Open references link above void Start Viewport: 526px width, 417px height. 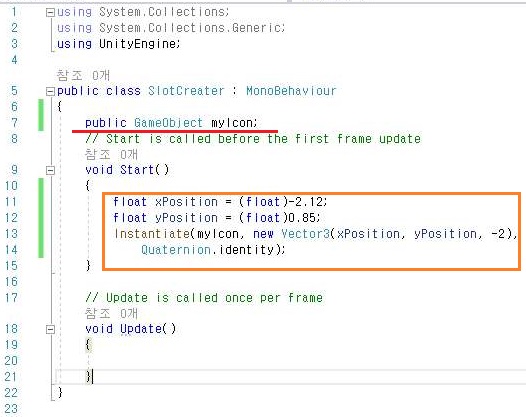coord(111,154)
